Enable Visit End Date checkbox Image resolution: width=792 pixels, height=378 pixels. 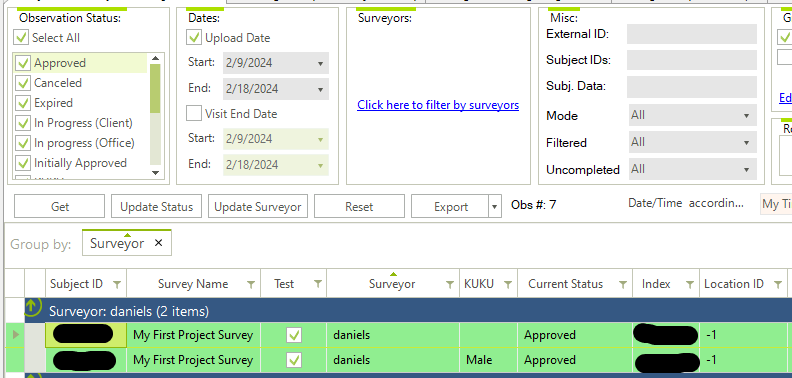pyautogui.click(x=194, y=113)
